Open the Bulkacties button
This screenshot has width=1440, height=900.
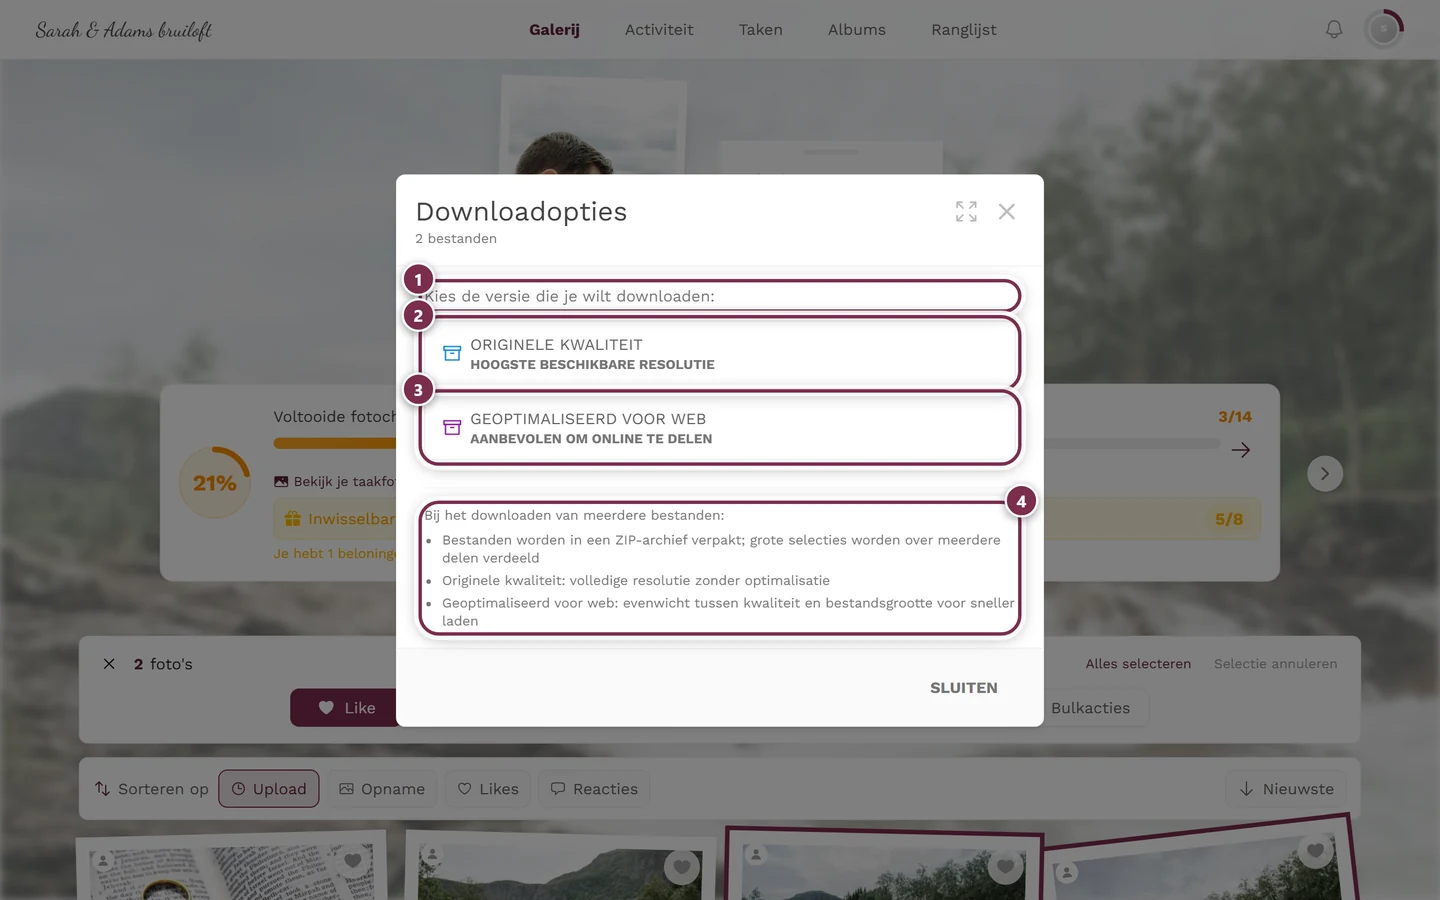(1090, 708)
